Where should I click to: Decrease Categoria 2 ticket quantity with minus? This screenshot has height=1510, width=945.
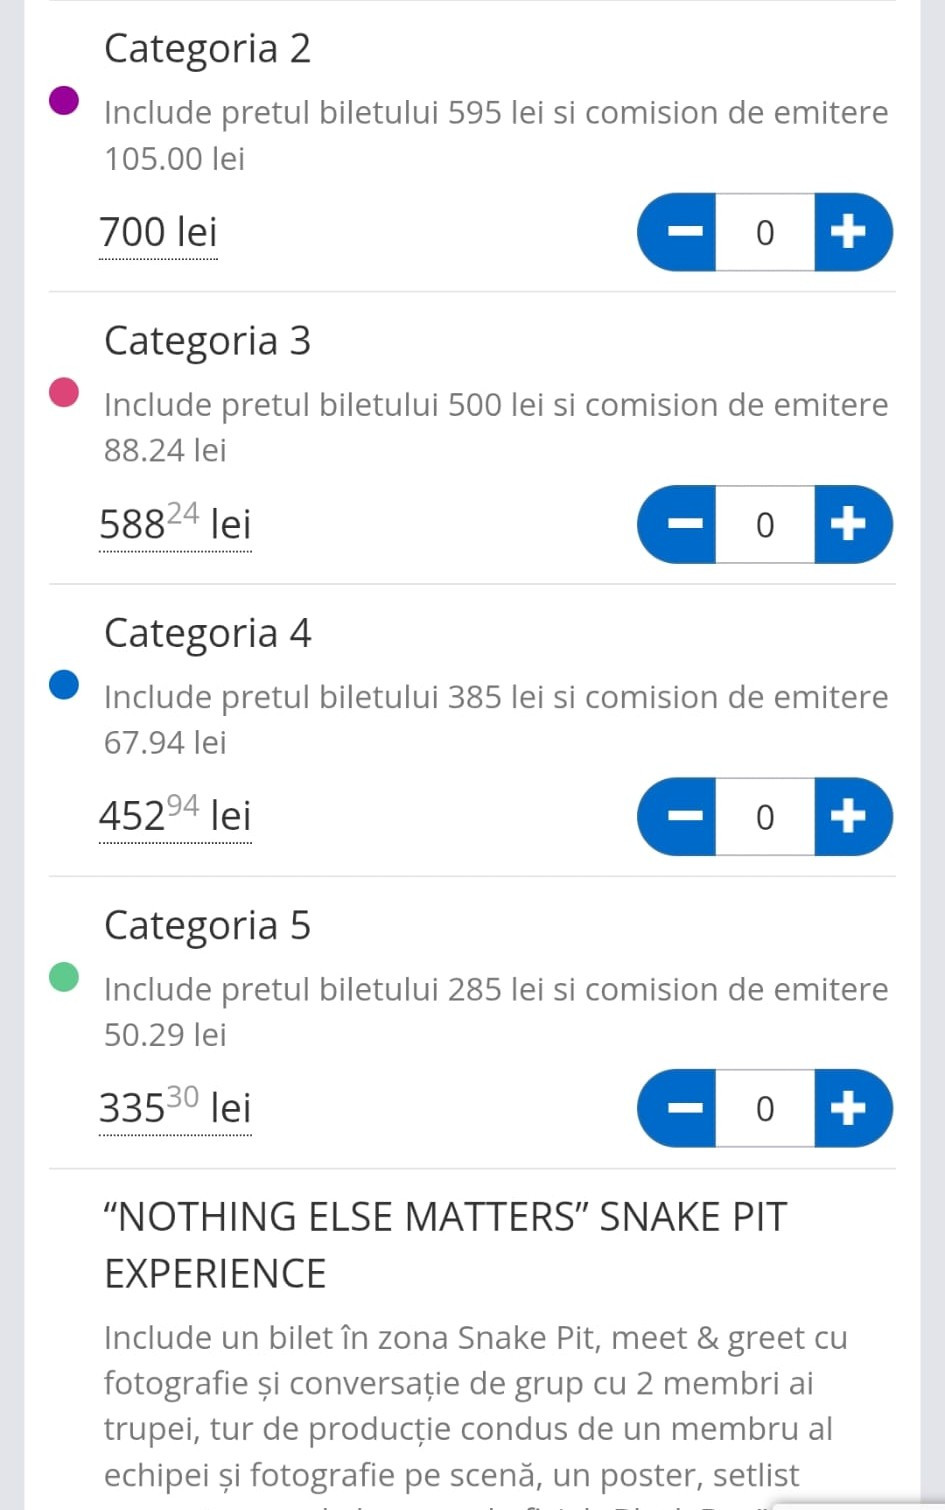coord(680,233)
